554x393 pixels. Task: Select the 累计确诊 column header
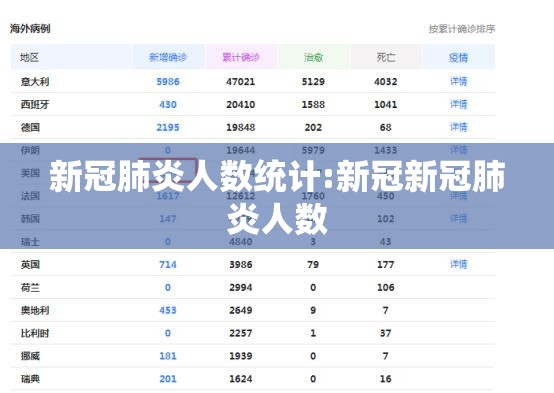241,57
